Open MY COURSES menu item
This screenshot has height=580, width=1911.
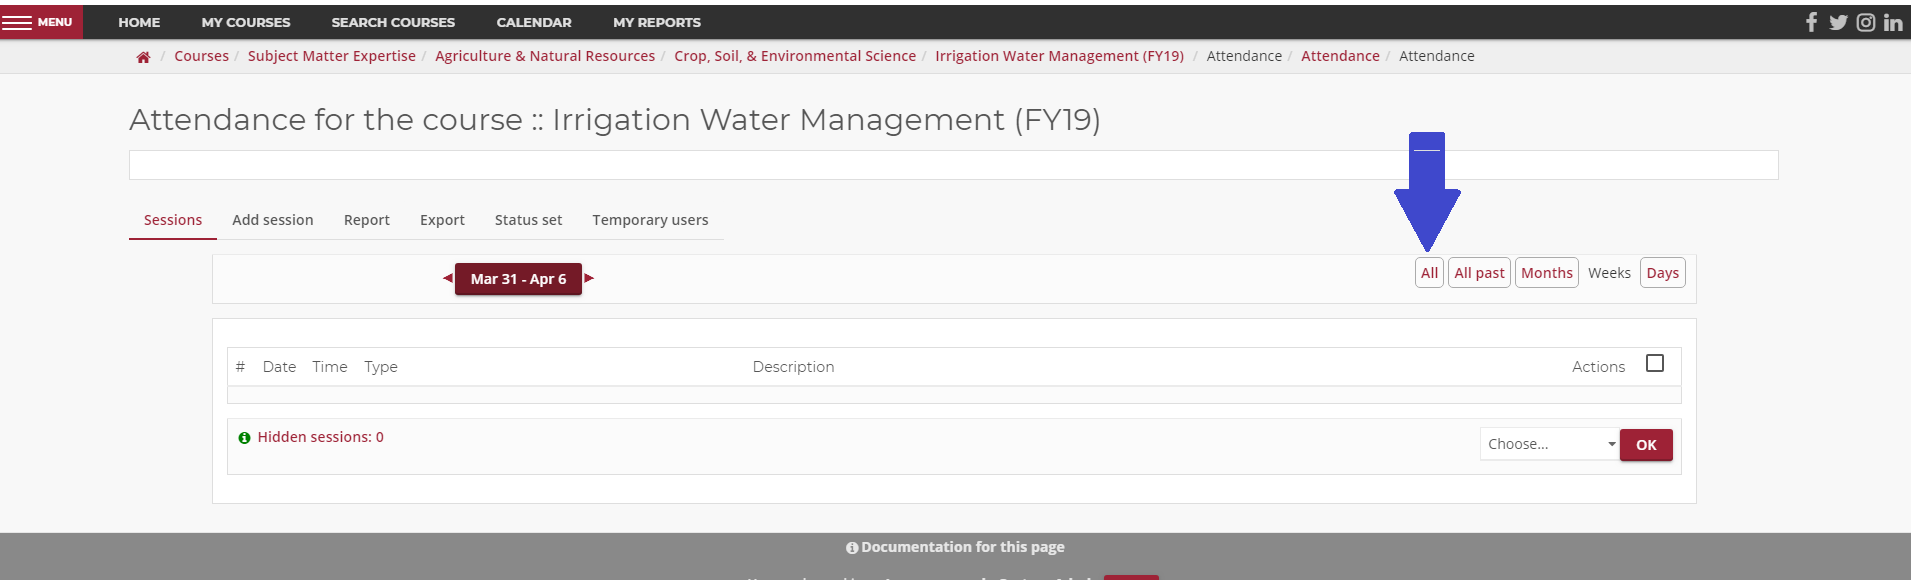tap(246, 22)
